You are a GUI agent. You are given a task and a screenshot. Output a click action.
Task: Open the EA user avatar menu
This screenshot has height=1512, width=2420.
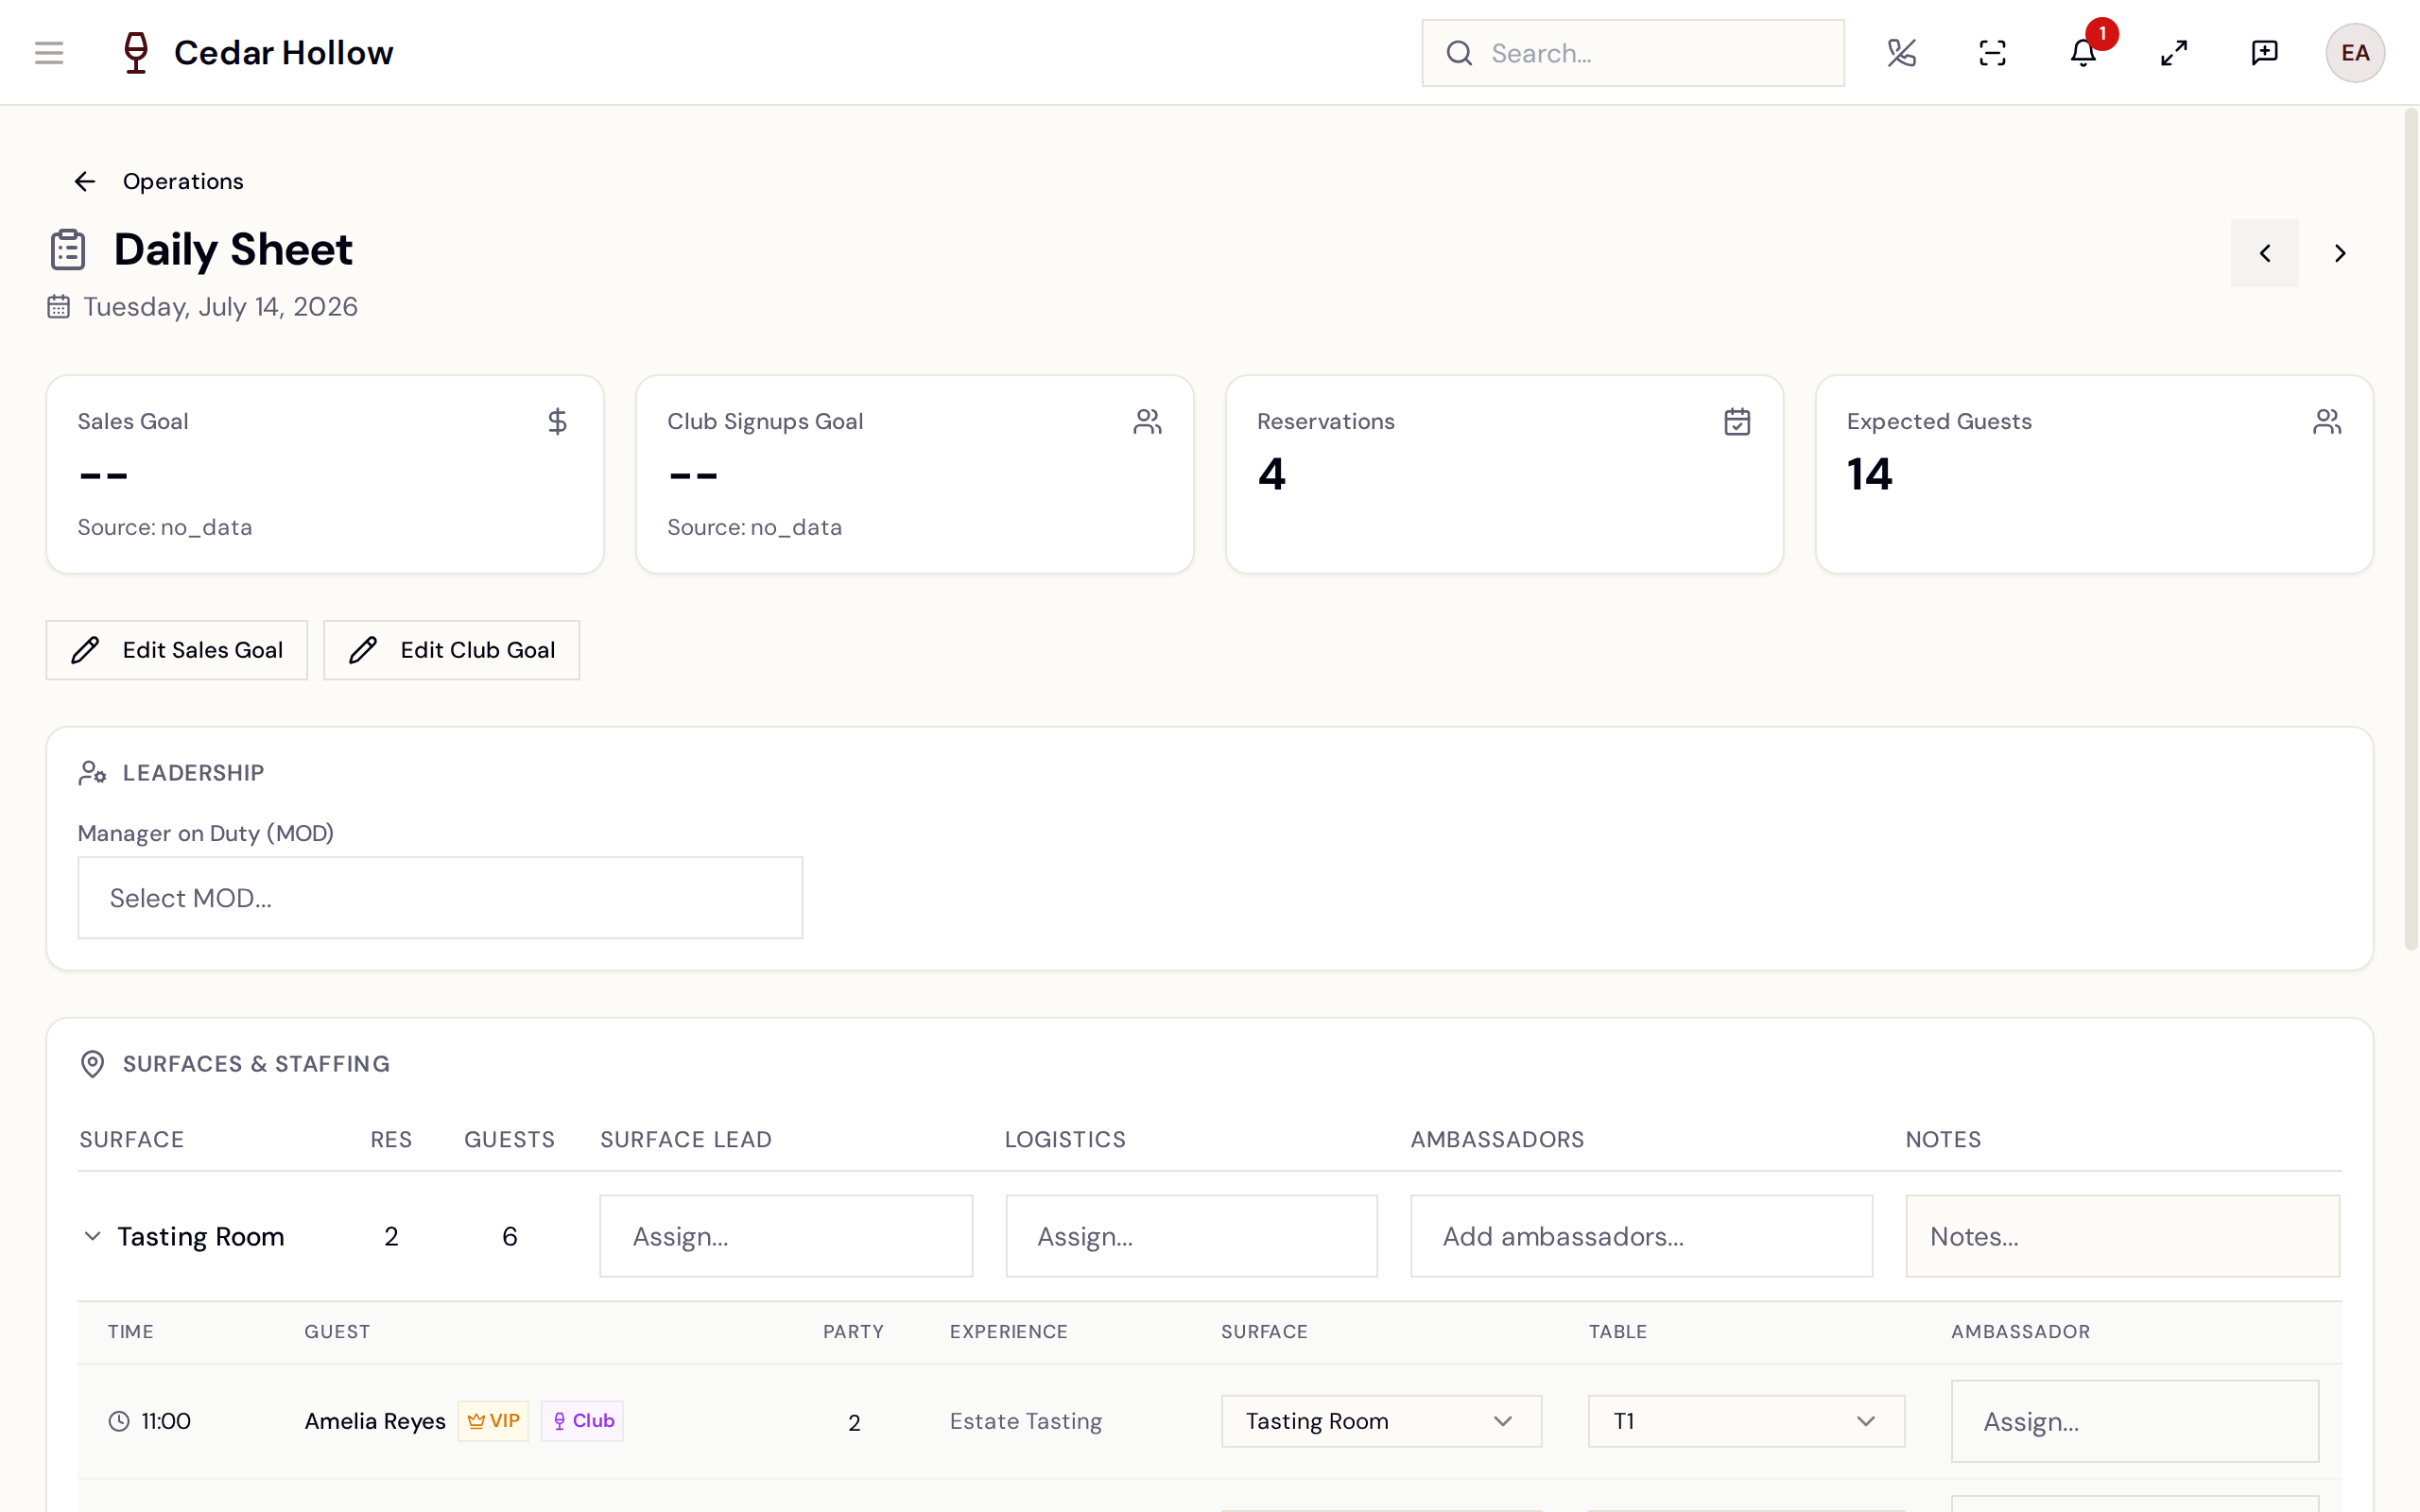point(2355,53)
